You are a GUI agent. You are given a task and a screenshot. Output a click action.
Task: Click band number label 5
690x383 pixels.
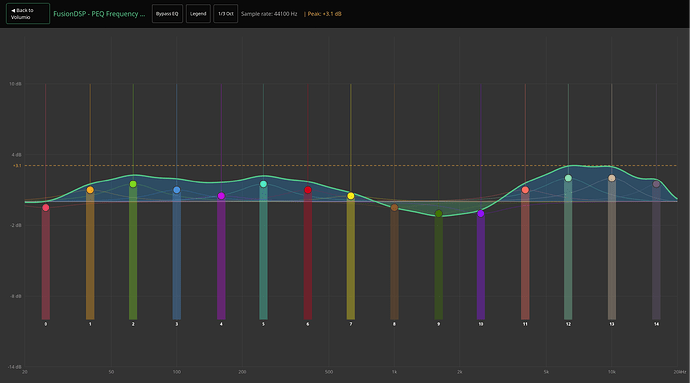(x=264, y=324)
